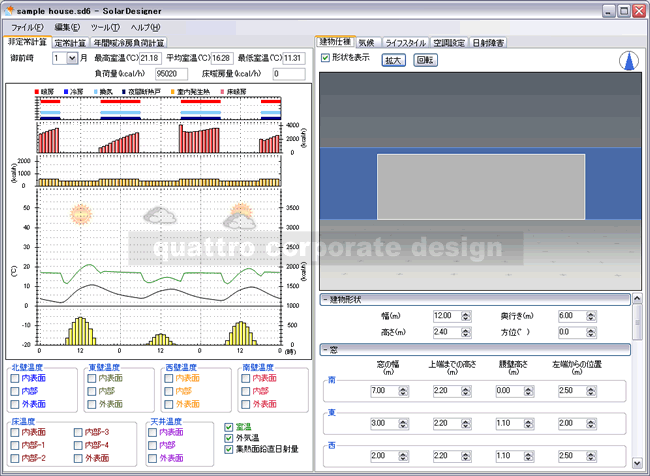The image size is (650, 476).
Task: Click the 回転 button
Action: [425, 60]
